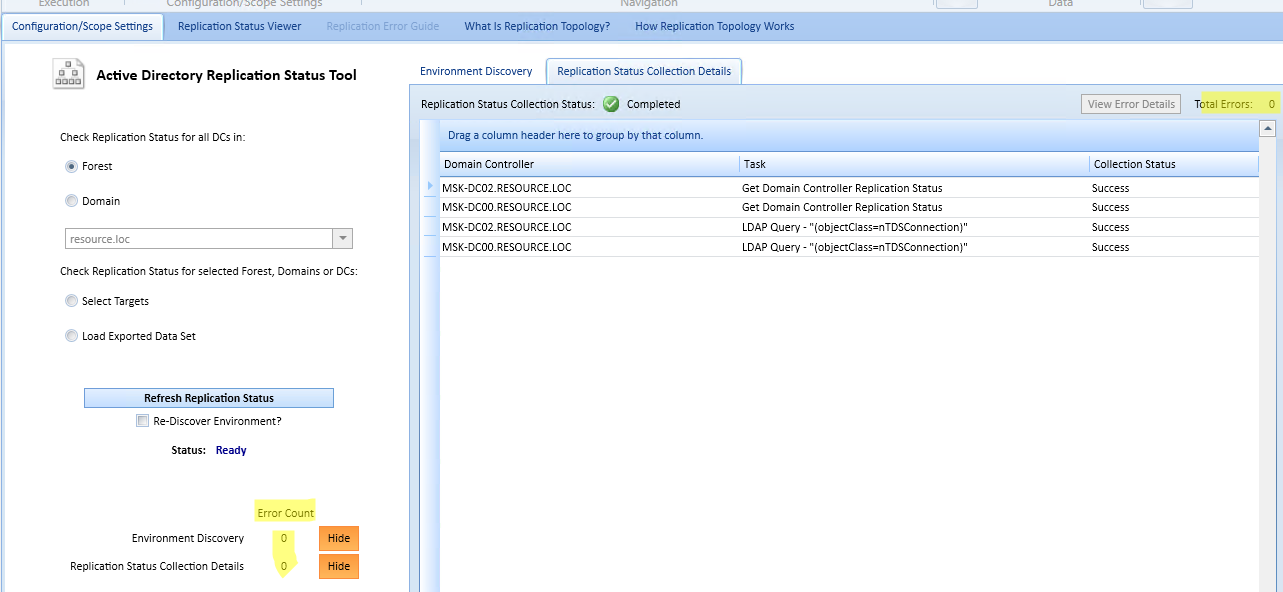The image size is (1283, 592).
Task: Open the Replication Error Guide tab
Action: pos(383,26)
